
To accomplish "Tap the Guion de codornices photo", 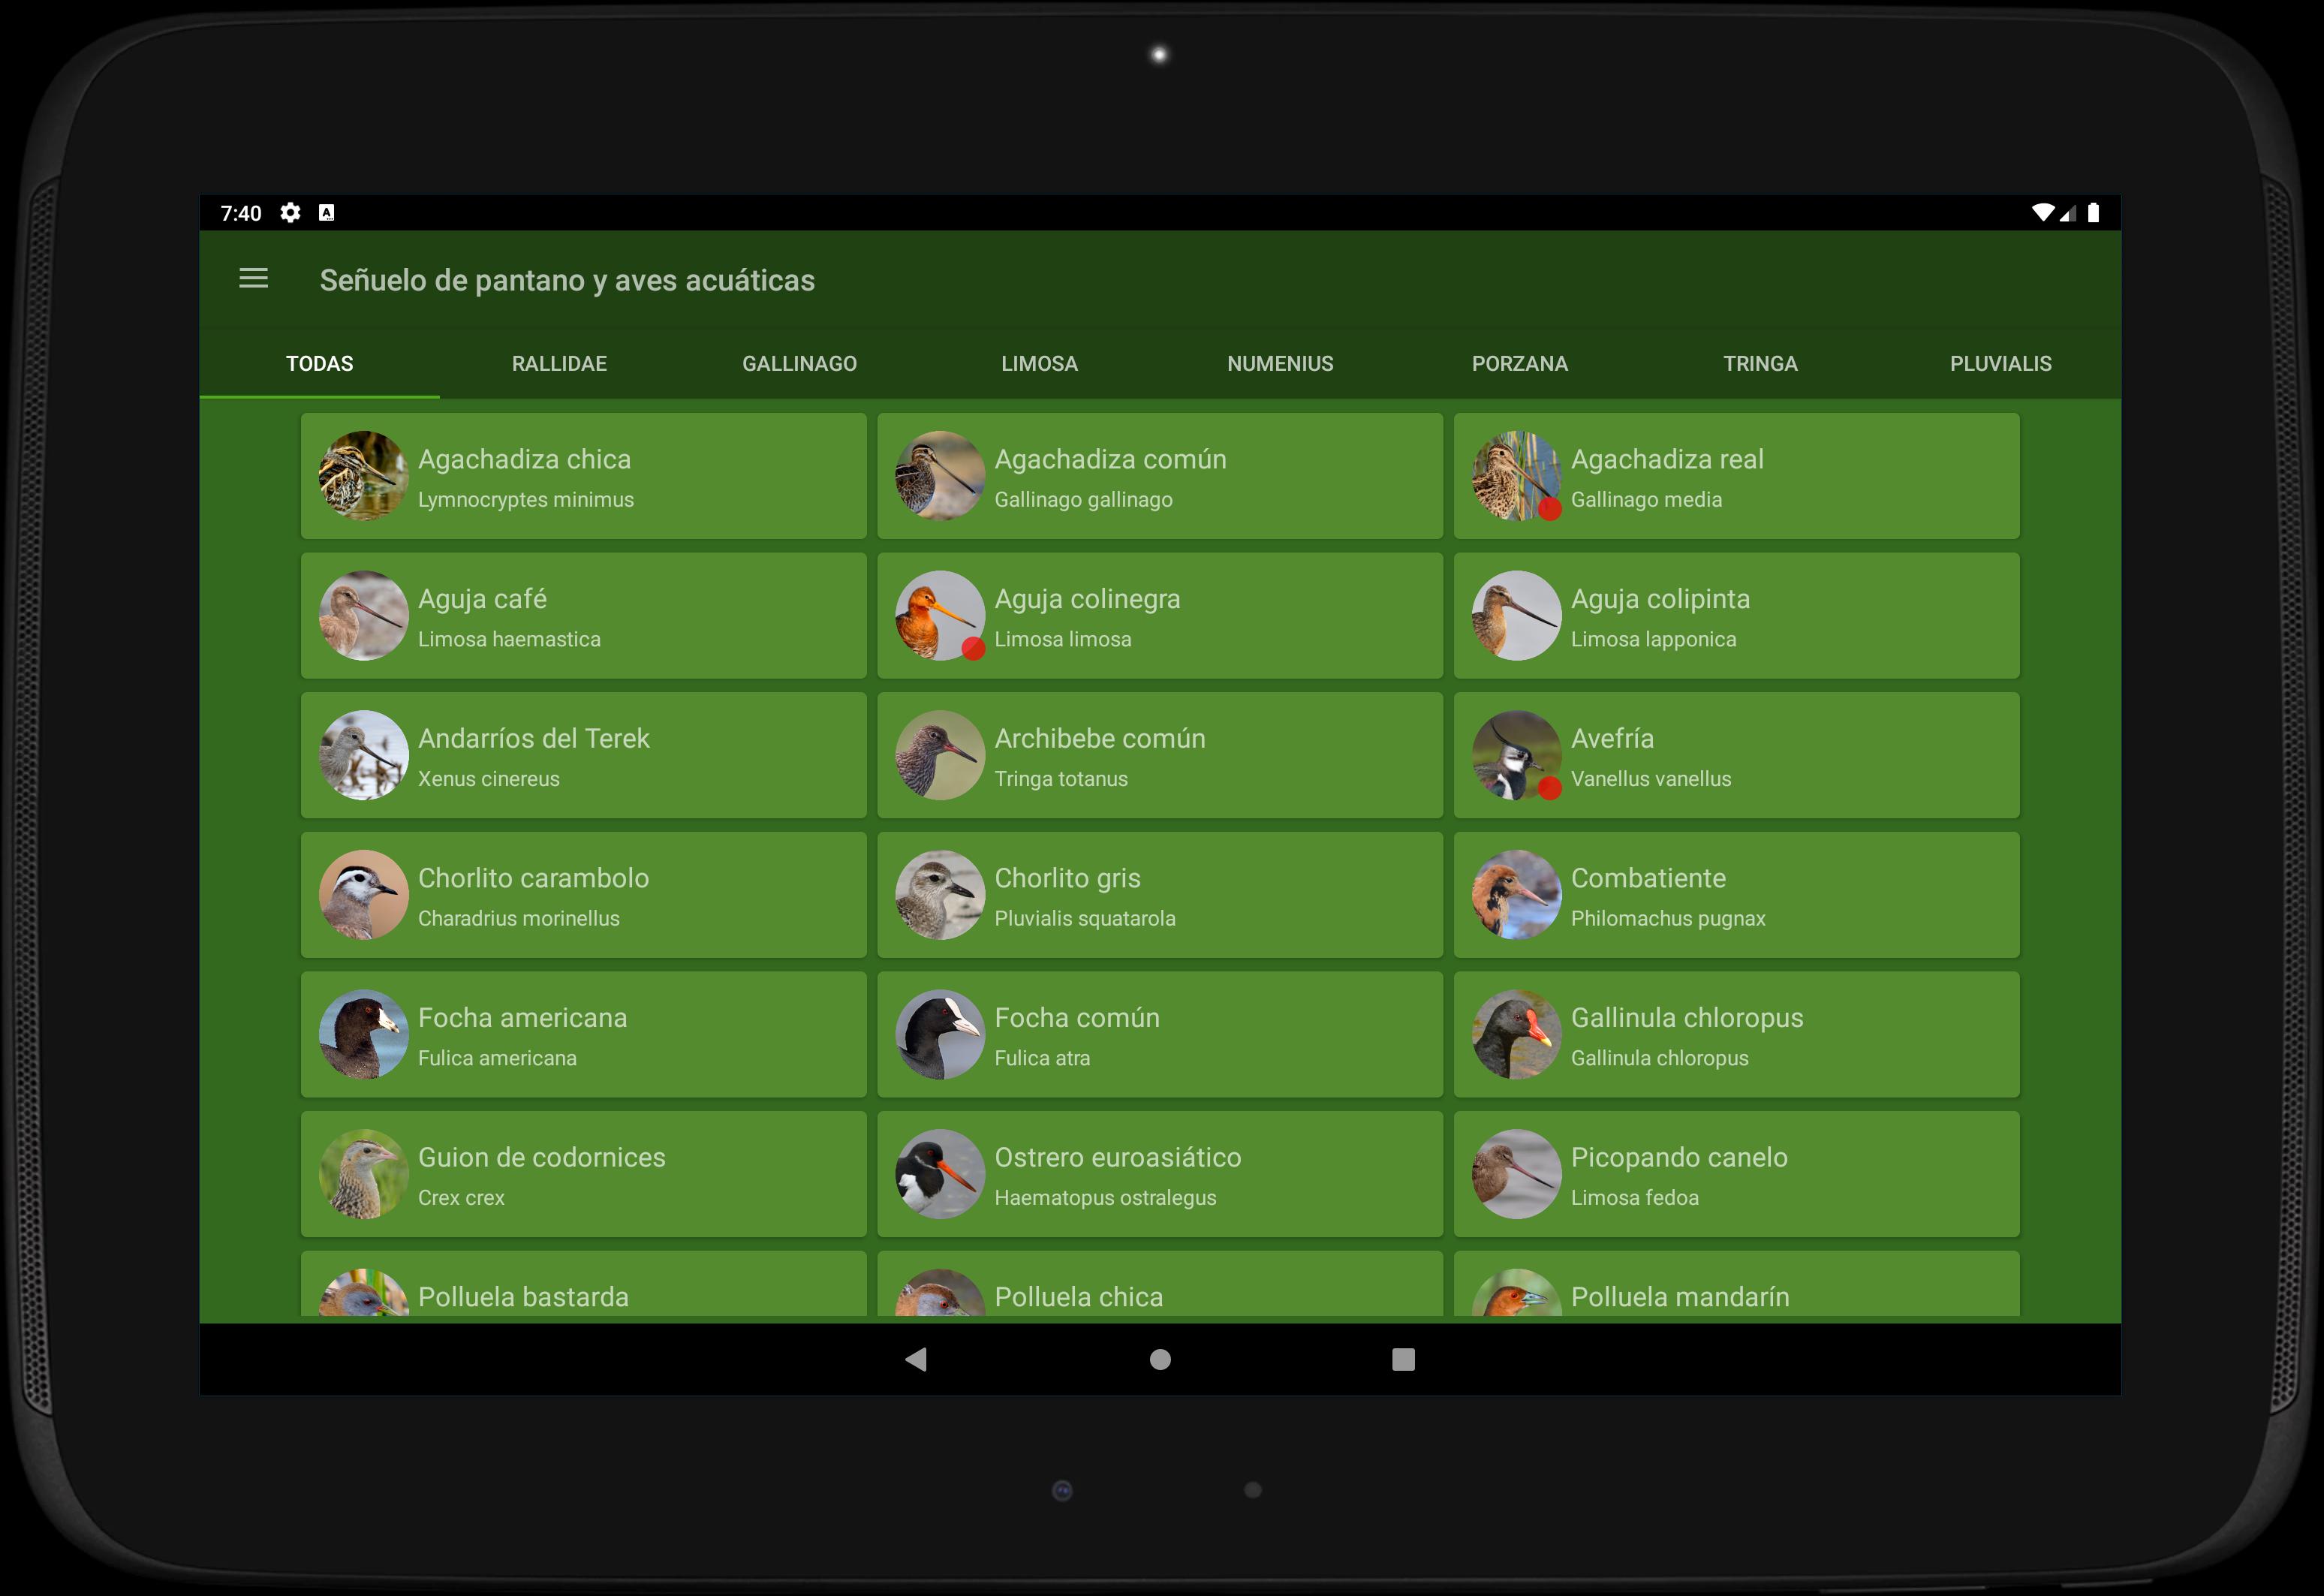I will coord(364,1174).
